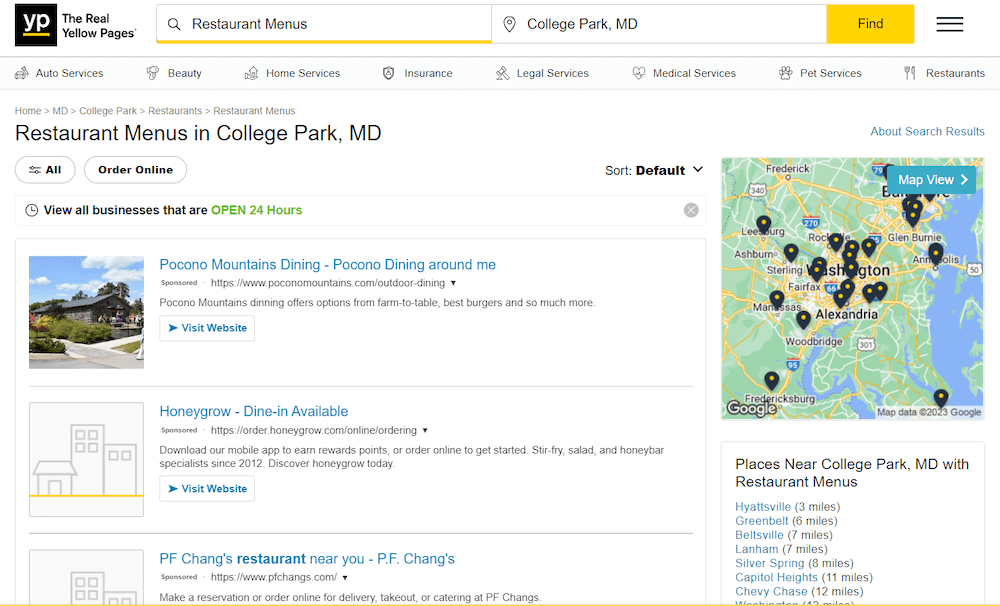Click the Pet Services paw icon
The height and width of the screenshot is (606, 1000).
click(786, 73)
